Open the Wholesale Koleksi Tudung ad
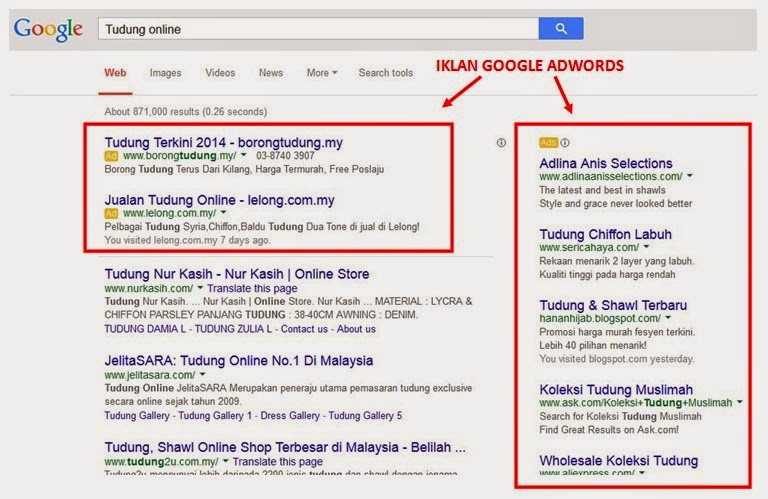Viewport: 768px width, 499px height. click(x=619, y=461)
